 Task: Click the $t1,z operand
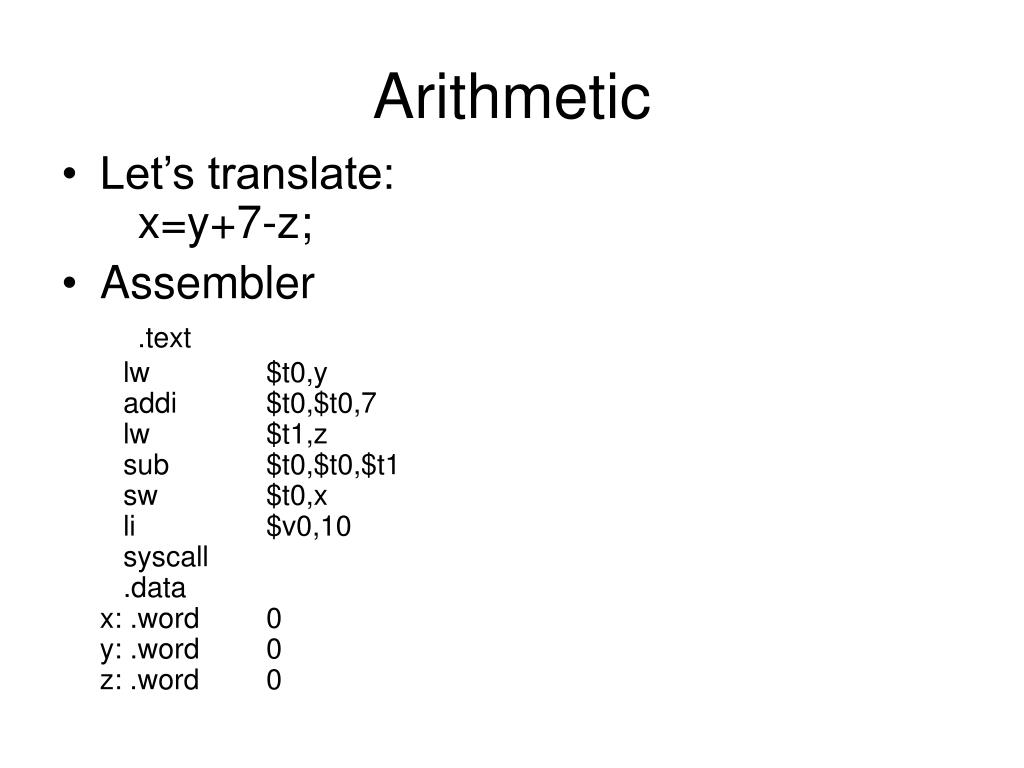[296, 434]
